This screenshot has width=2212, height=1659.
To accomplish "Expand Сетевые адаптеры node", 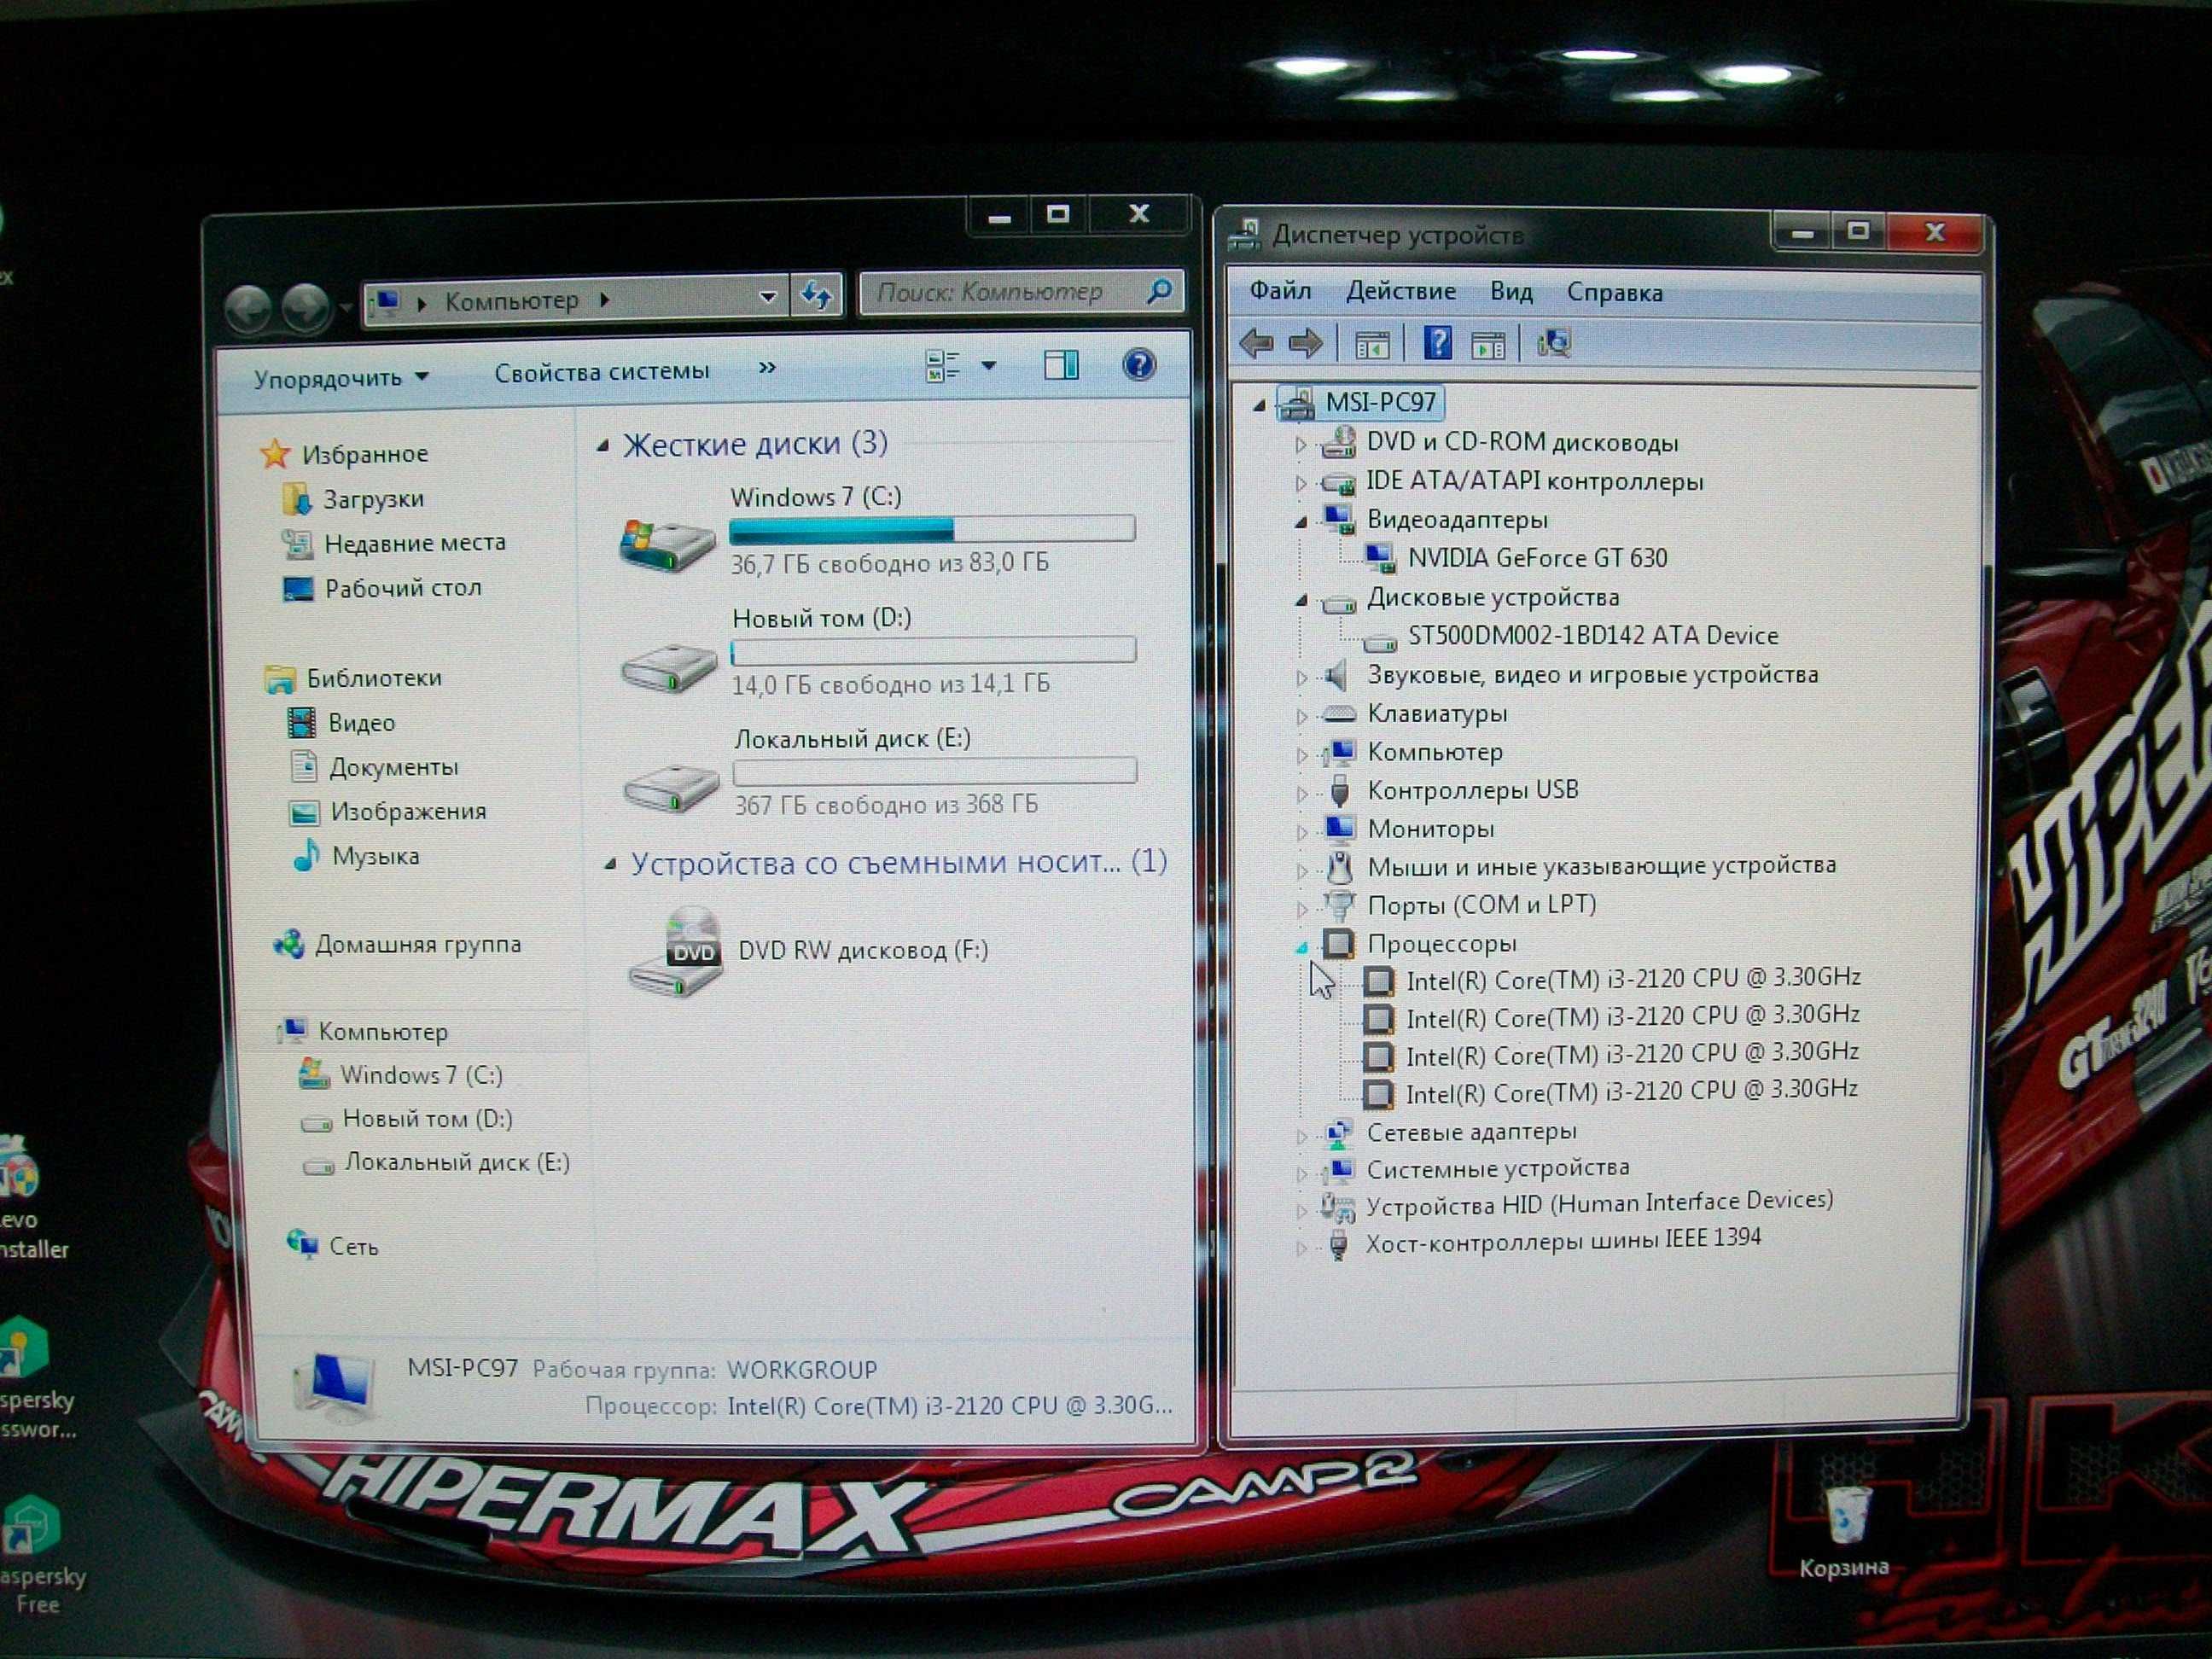I will click(1301, 1135).
